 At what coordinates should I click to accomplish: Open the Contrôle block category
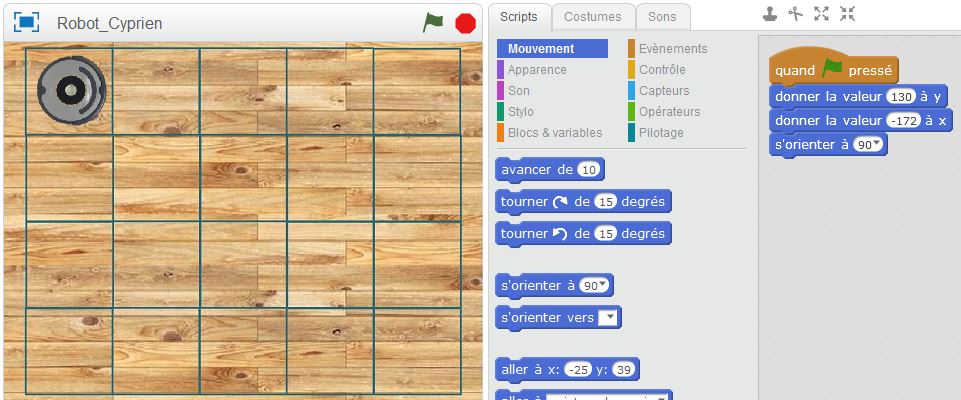662,70
